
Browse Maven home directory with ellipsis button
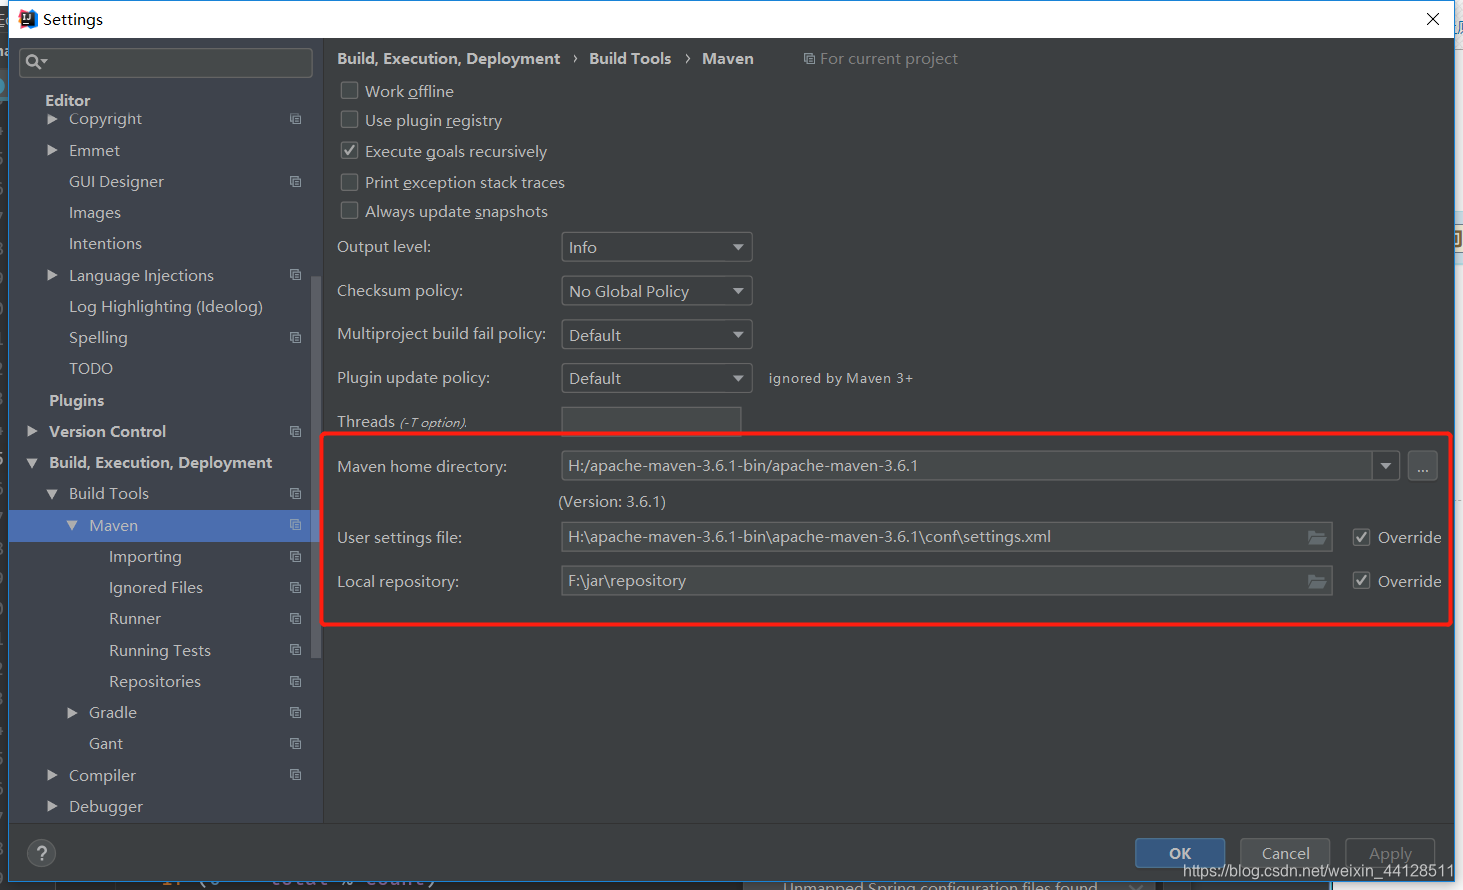click(1422, 466)
